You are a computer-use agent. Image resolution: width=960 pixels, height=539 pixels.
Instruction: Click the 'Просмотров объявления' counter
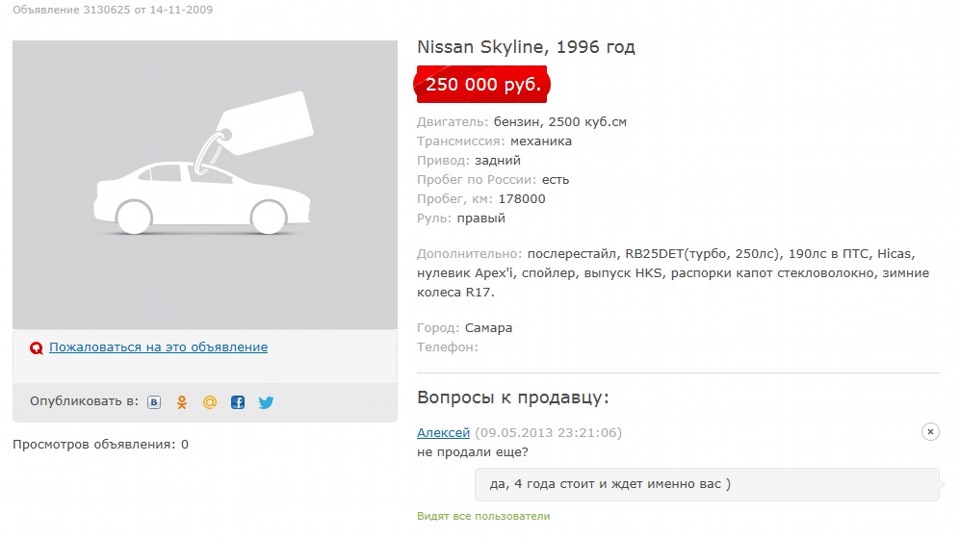tap(100, 444)
